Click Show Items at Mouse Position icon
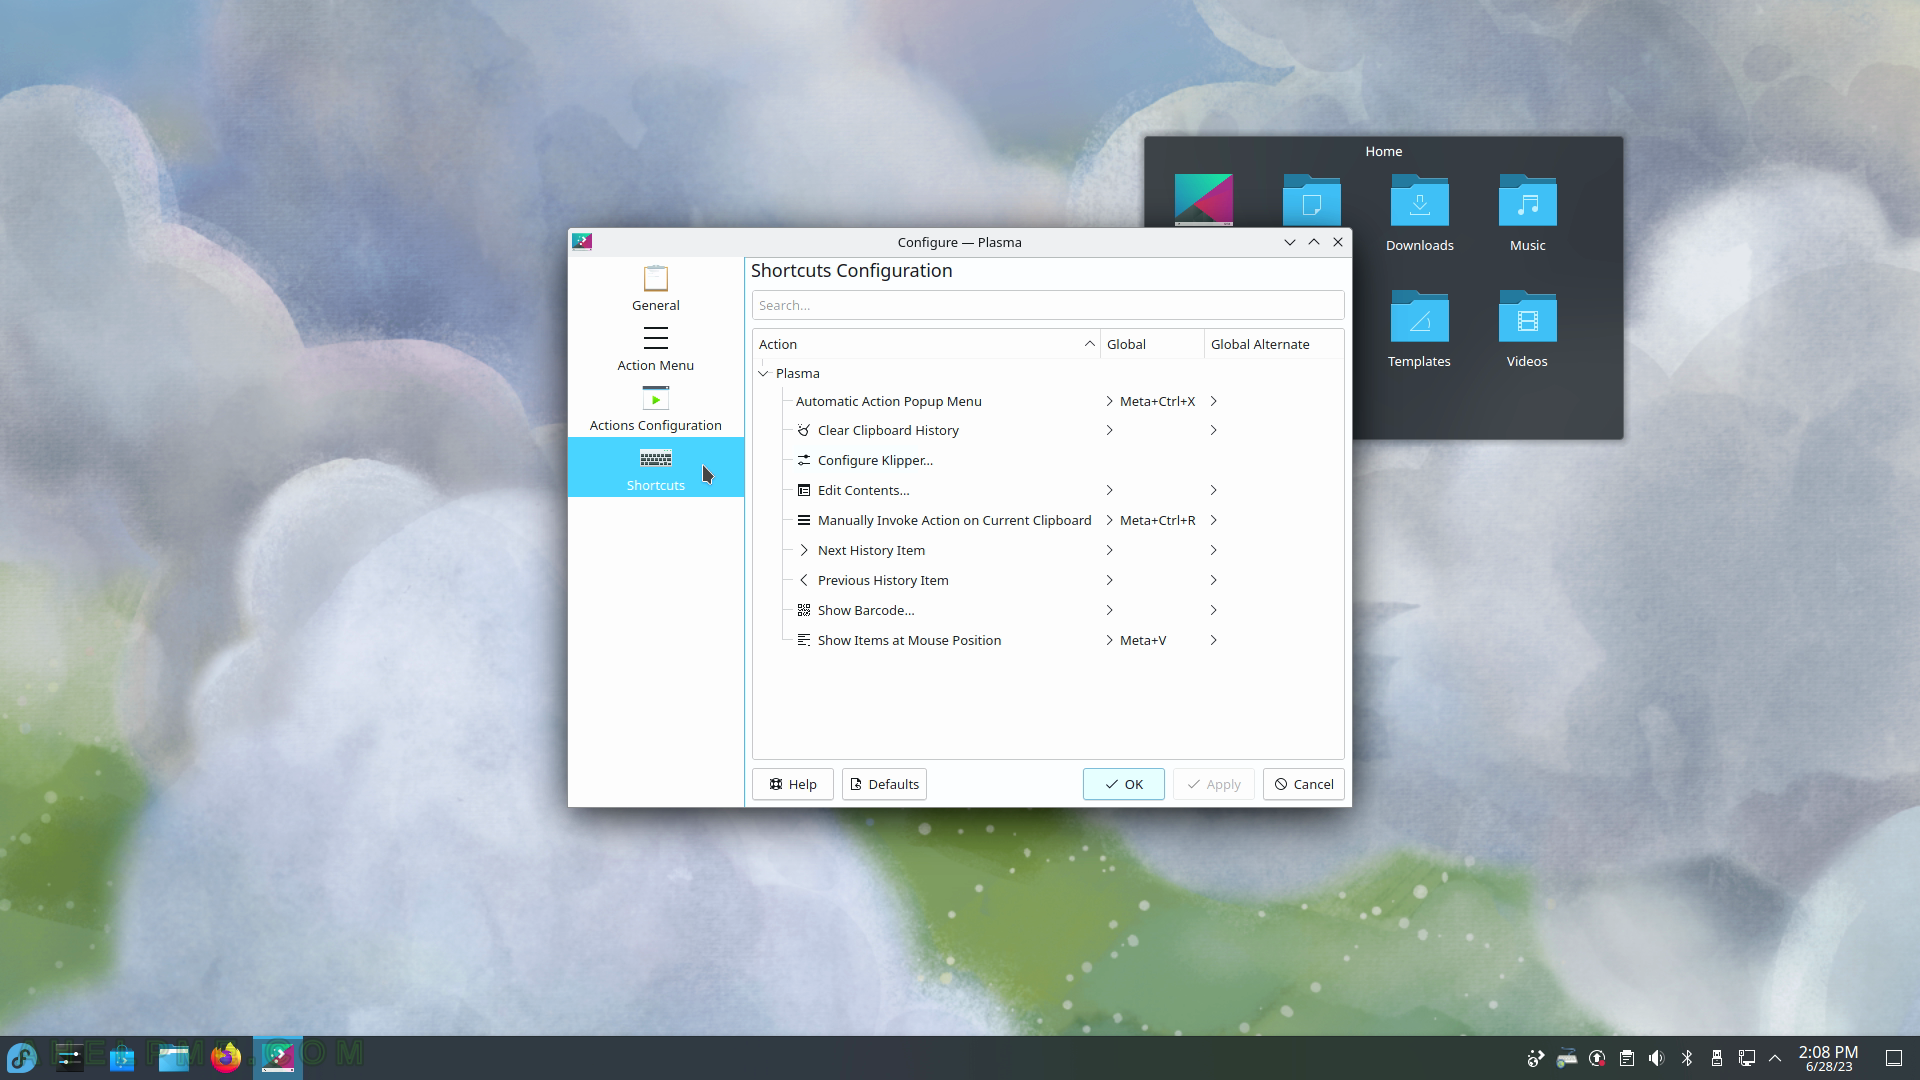The image size is (1920, 1080). point(804,640)
